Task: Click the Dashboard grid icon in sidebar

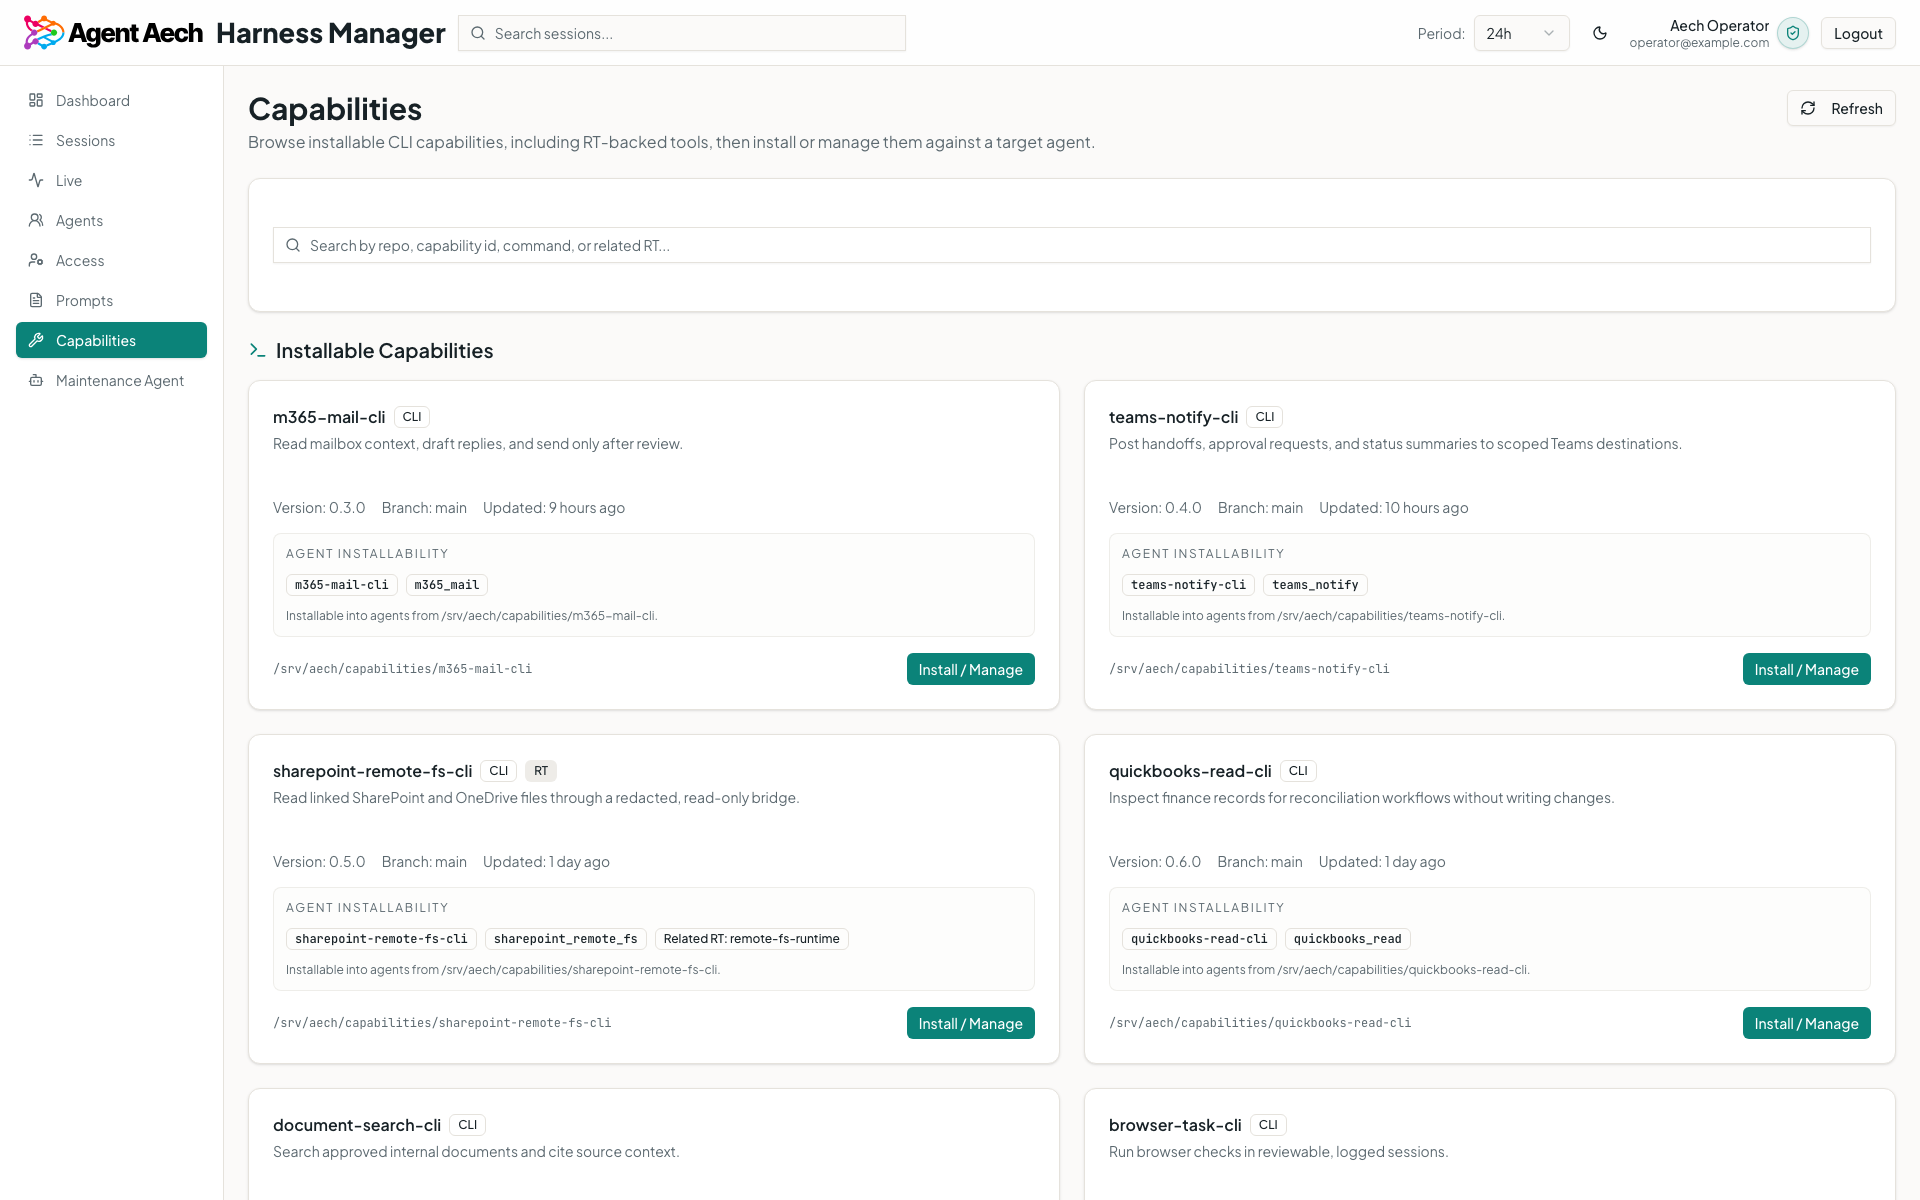Action: tap(36, 100)
